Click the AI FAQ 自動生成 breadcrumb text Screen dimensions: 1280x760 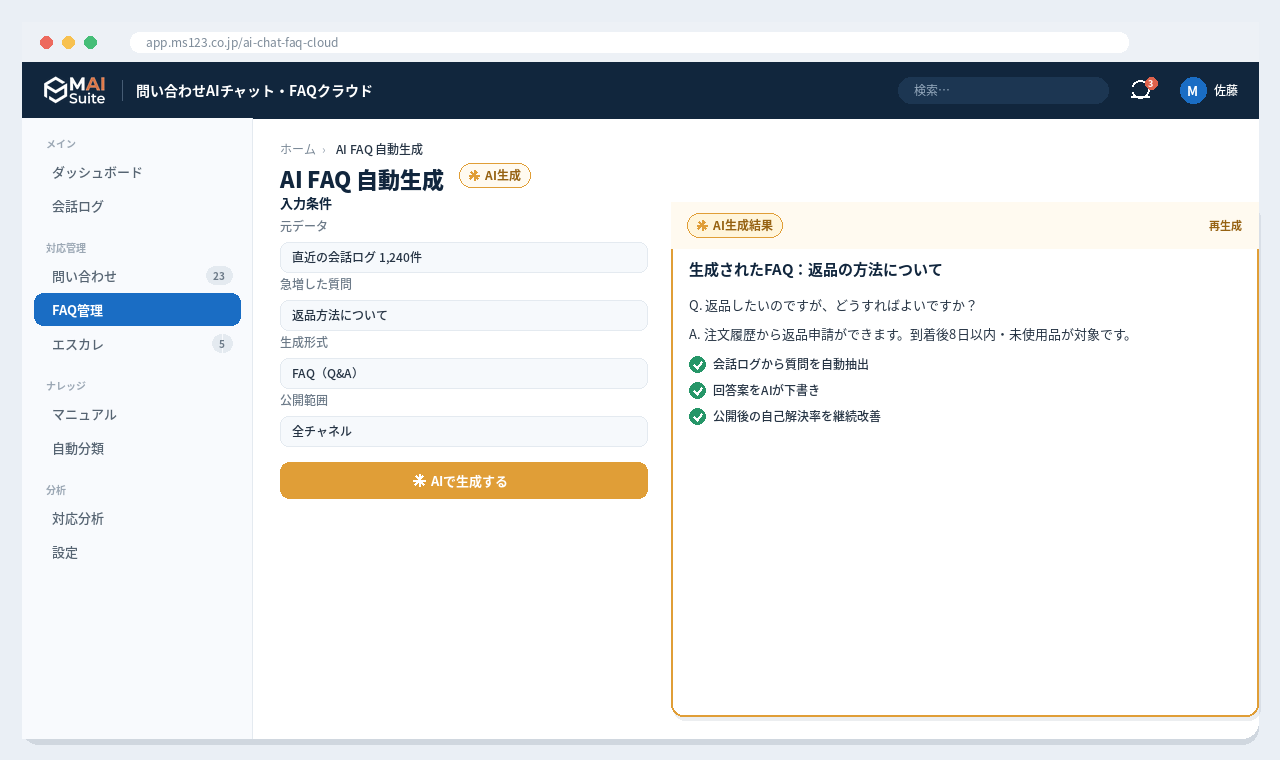pos(379,149)
